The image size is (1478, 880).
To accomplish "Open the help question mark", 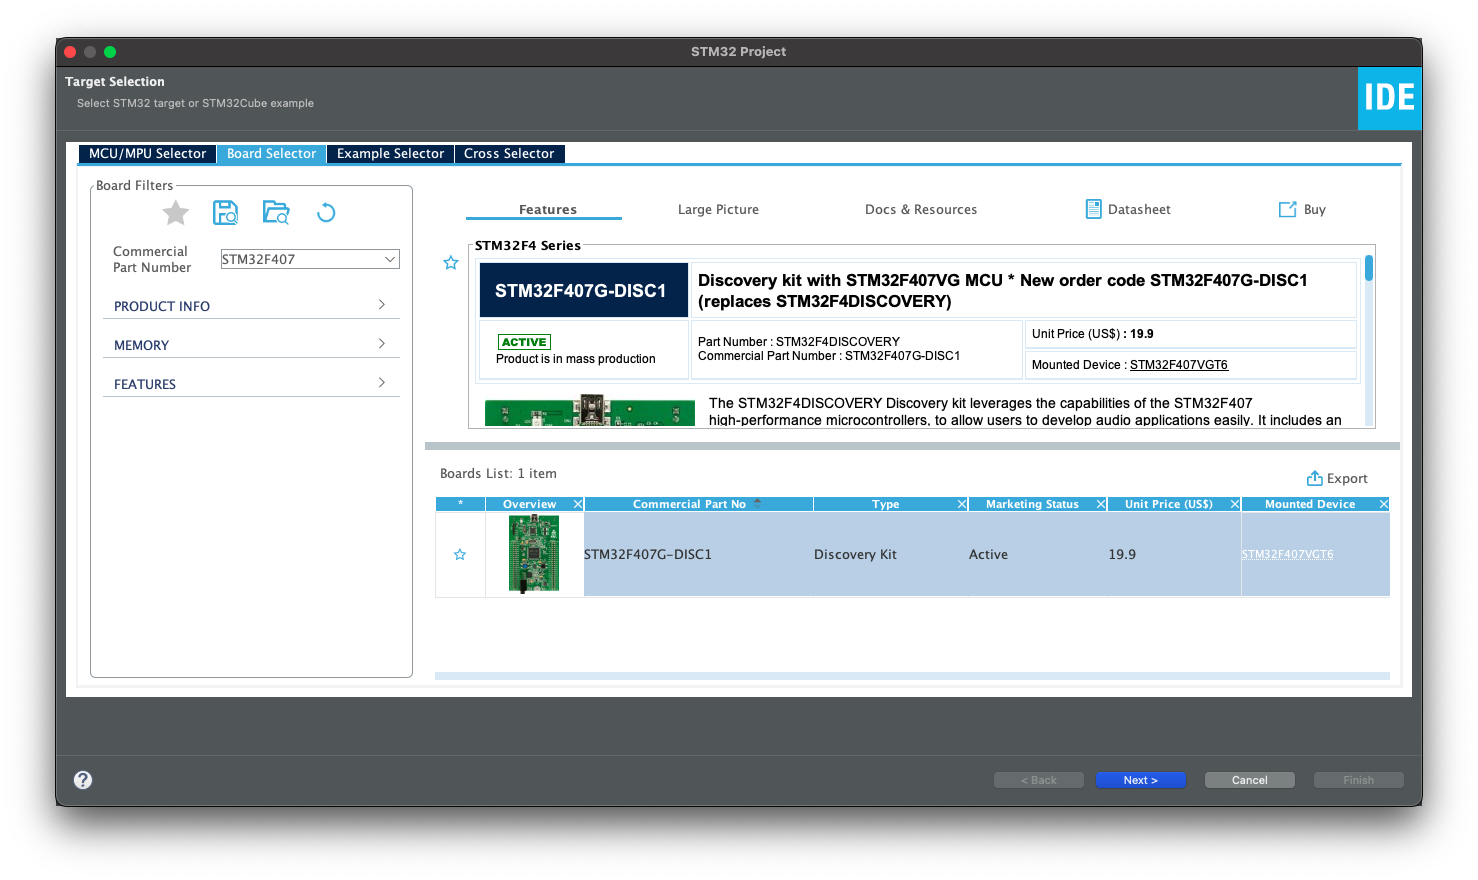I will click(82, 780).
